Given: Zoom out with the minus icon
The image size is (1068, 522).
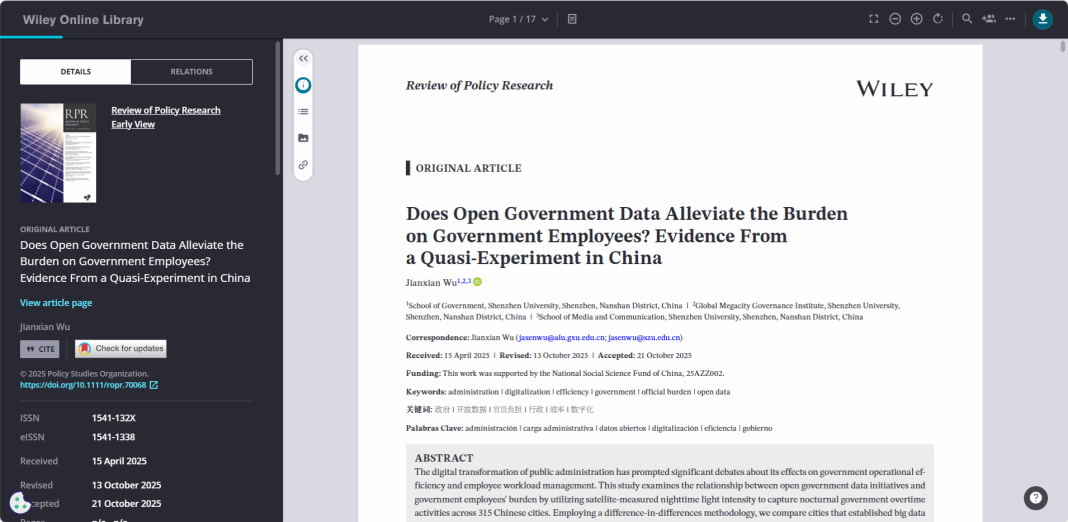Looking at the screenshot, I should 895,19.
